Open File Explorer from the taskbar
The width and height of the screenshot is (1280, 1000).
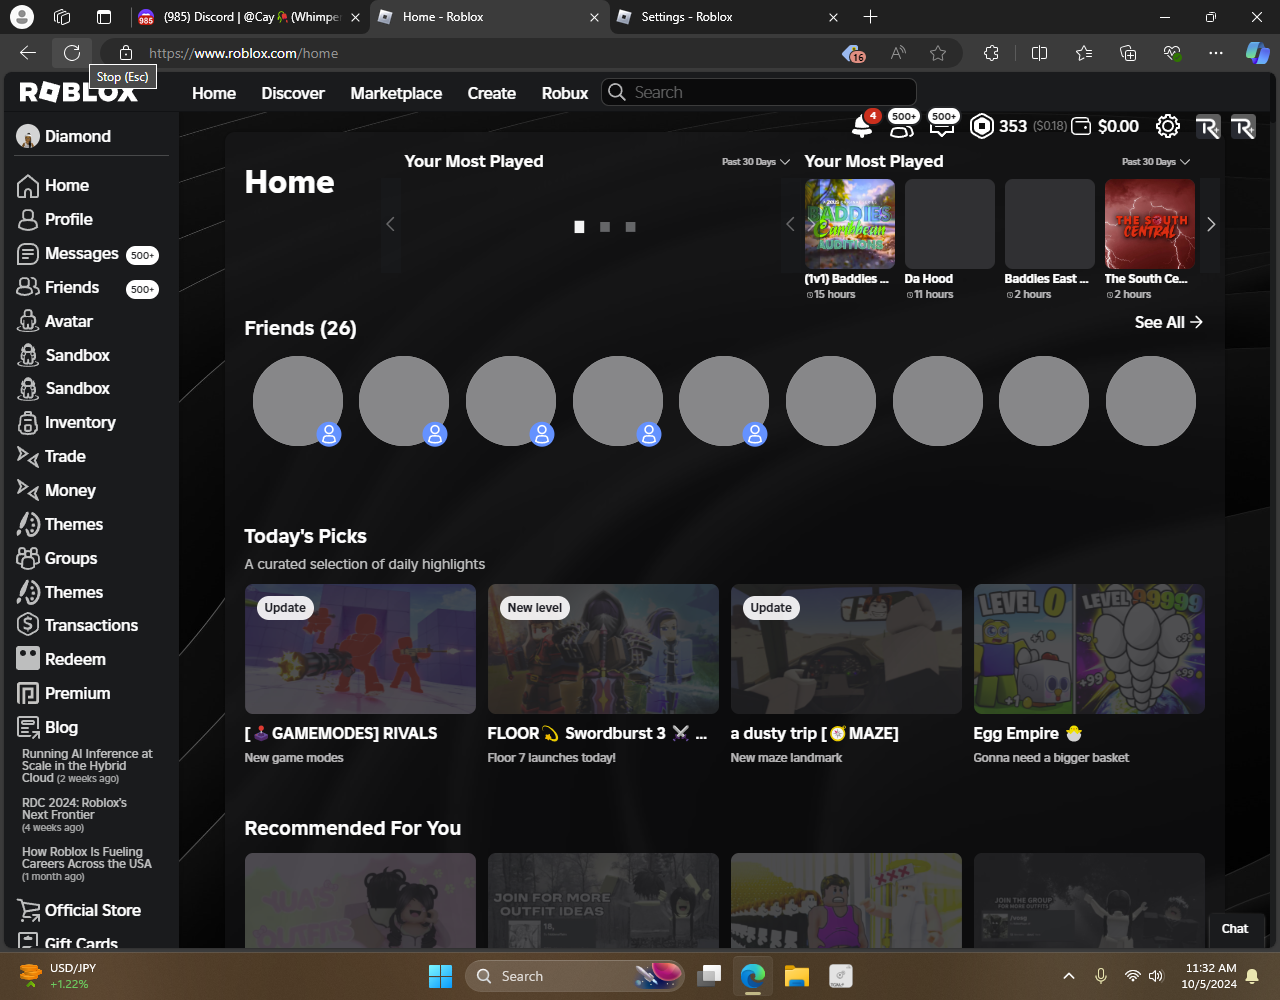(x=796, y=976)
